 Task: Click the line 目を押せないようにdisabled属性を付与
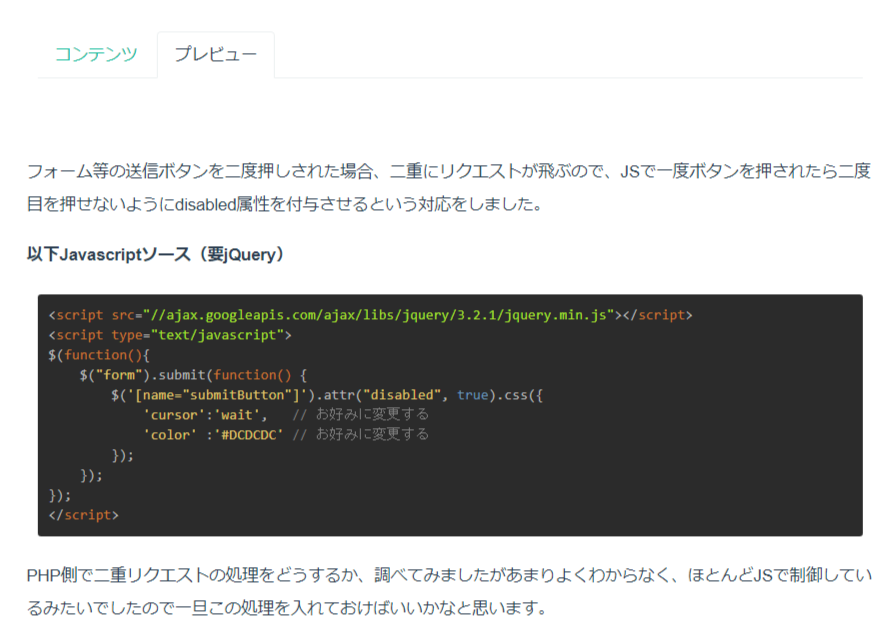coord(284,204)
